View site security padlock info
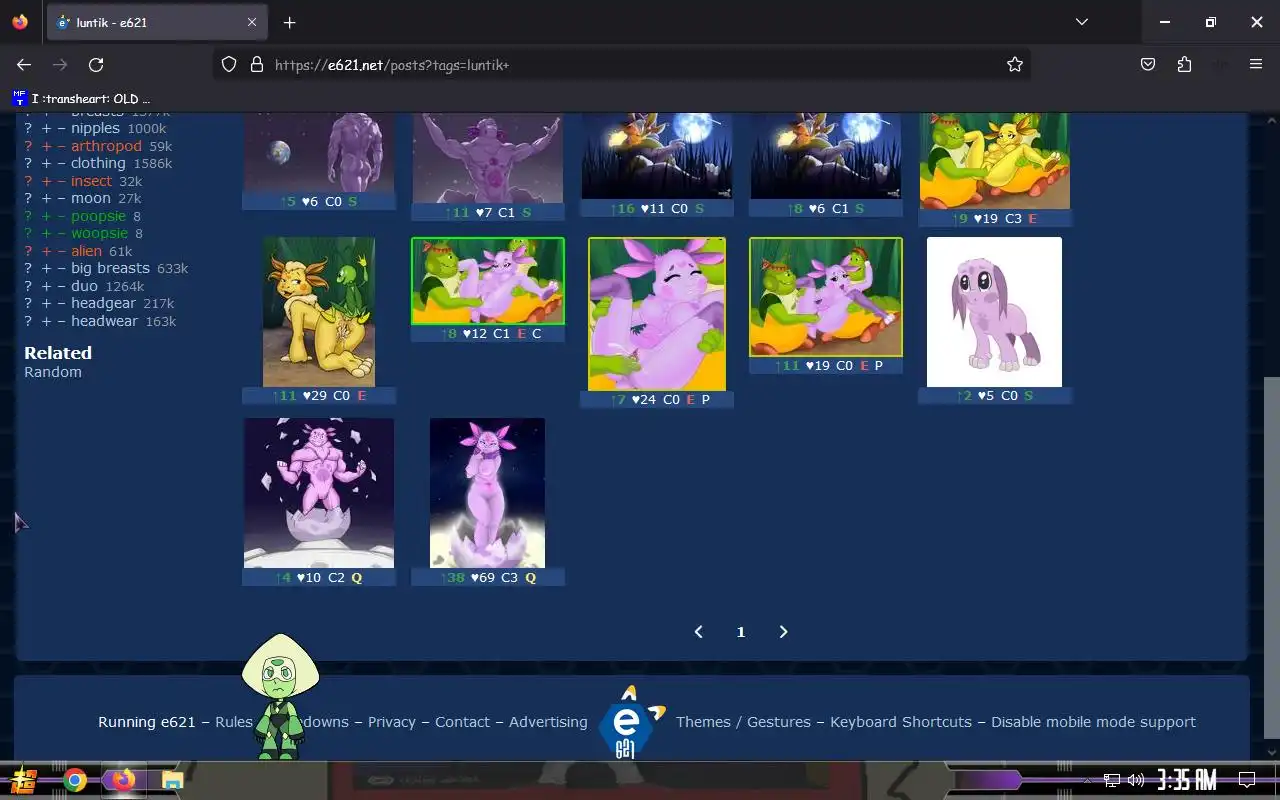1280x800 pixels. point(256,64)
